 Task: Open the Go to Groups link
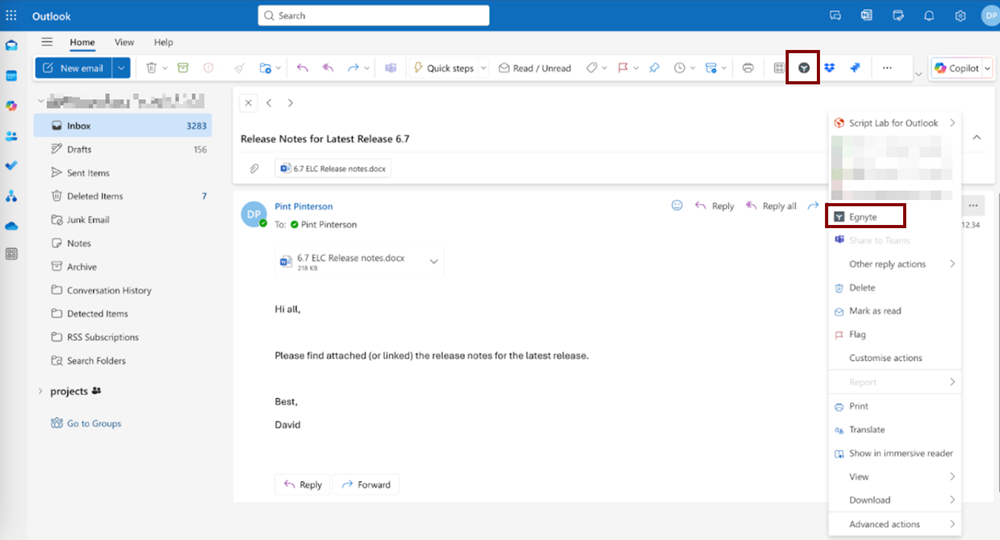click(x=93, y=424)
